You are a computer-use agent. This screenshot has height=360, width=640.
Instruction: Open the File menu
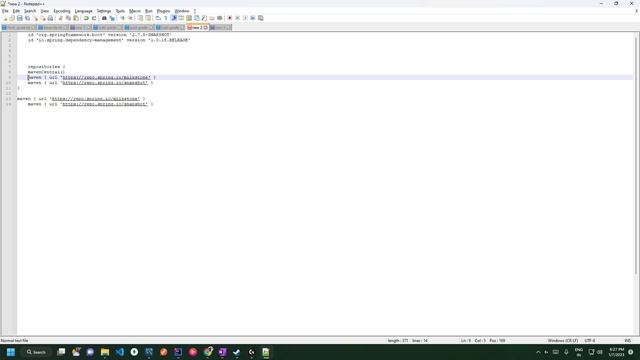point(5,11)
